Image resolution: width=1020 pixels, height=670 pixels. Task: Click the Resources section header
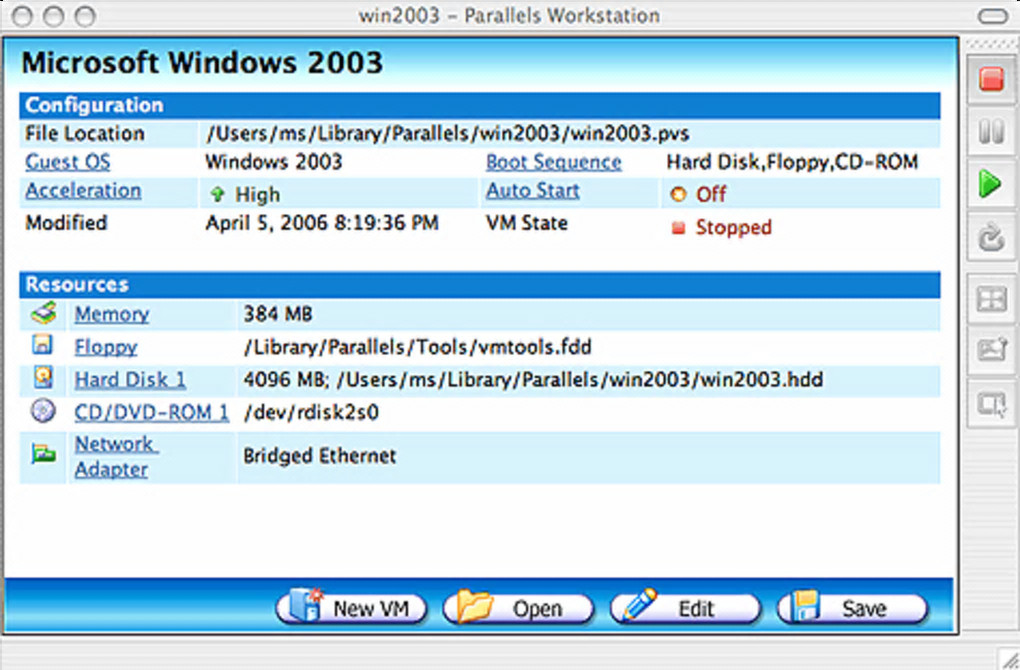[479, 284]
